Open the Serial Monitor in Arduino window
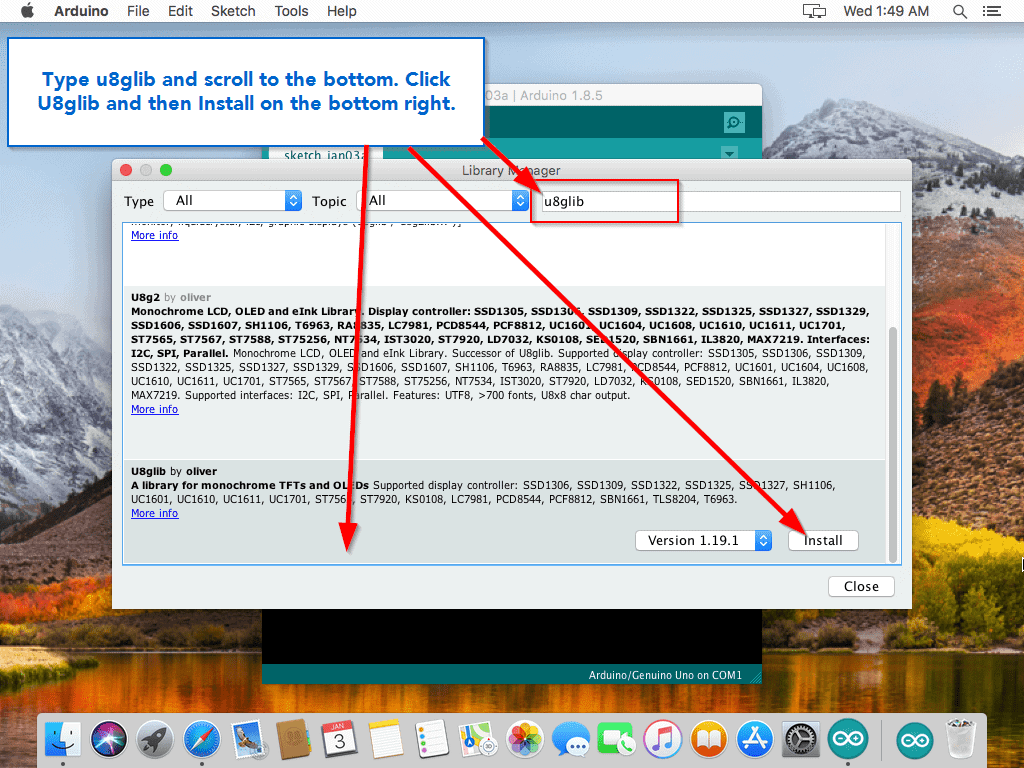Image resolution: width=1024 pixels, height=768 pixels. pos(734,122)
